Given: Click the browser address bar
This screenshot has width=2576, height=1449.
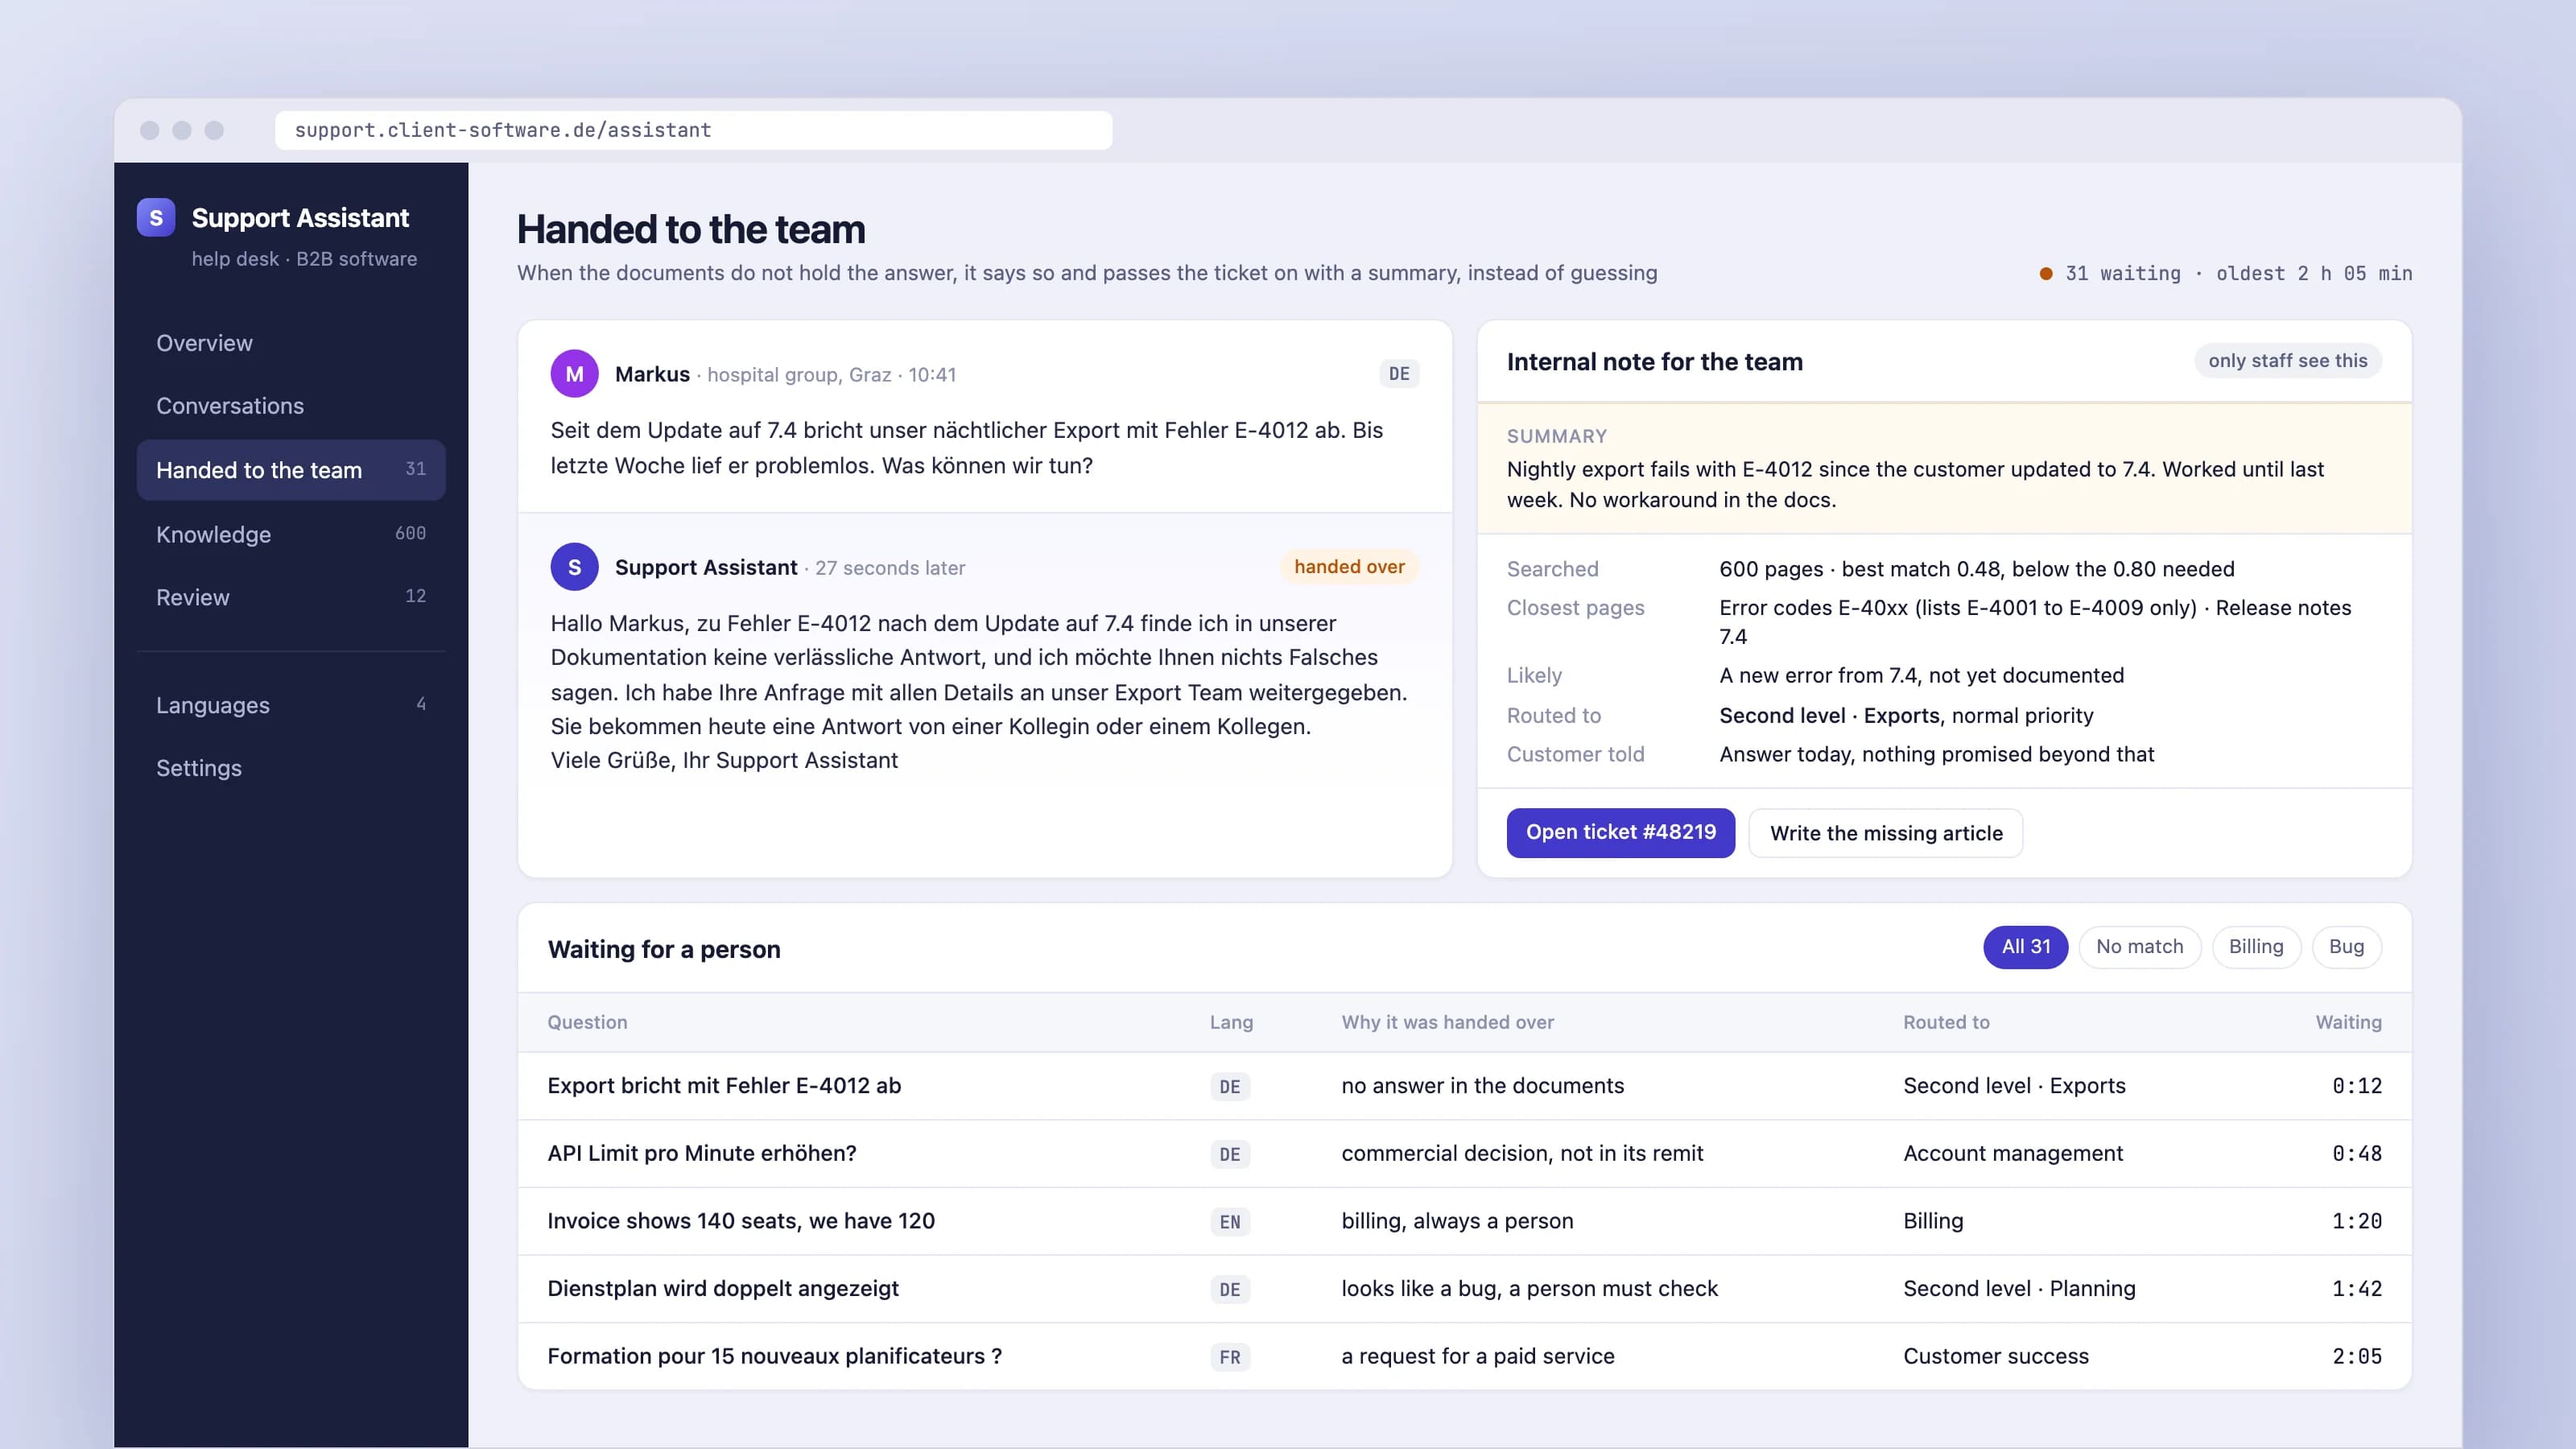Looking at the screenshot, I should [693, 130].
